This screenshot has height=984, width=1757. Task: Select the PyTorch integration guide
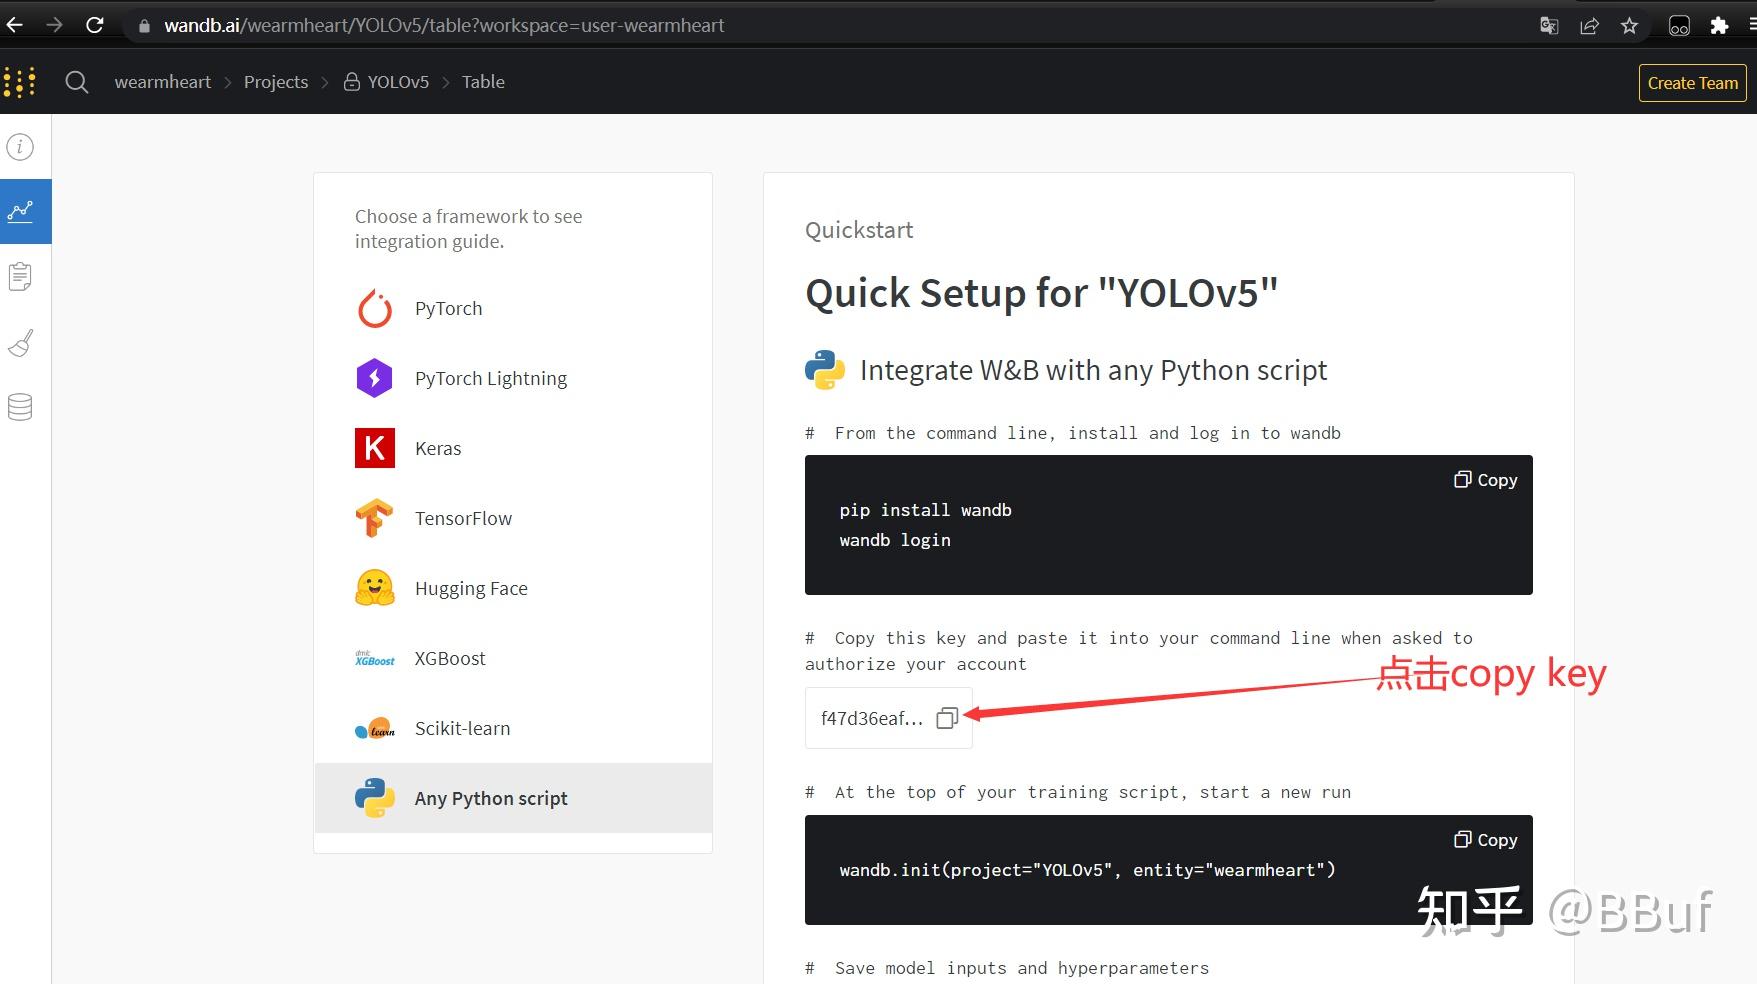[448, 309]
